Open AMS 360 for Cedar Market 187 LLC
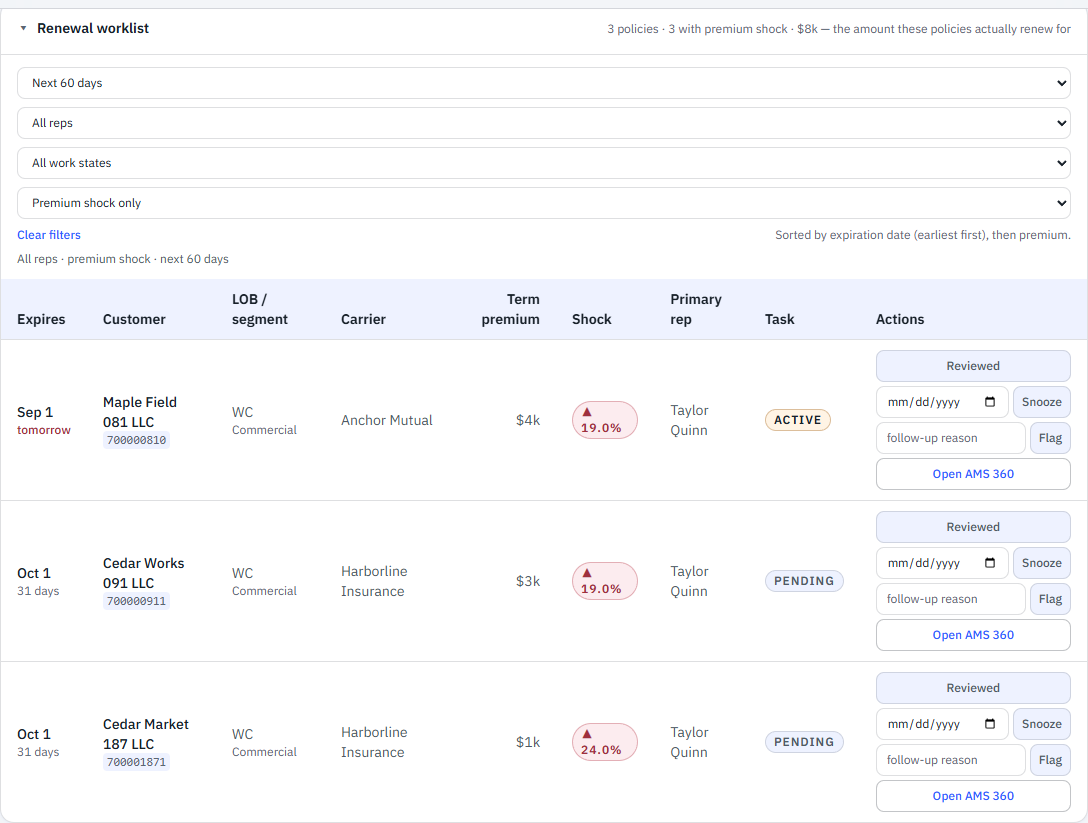The height and width of the screenshot is (823, 1088). [x=973, y=796]
